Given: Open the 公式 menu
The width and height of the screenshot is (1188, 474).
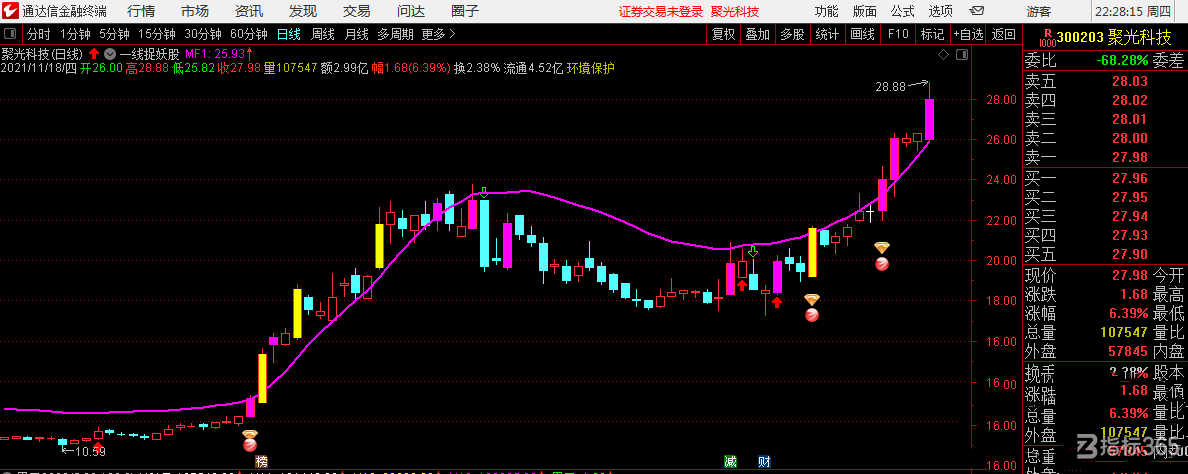Looking at the screenshot, I should pyautogui.click(x=902, y=11).
